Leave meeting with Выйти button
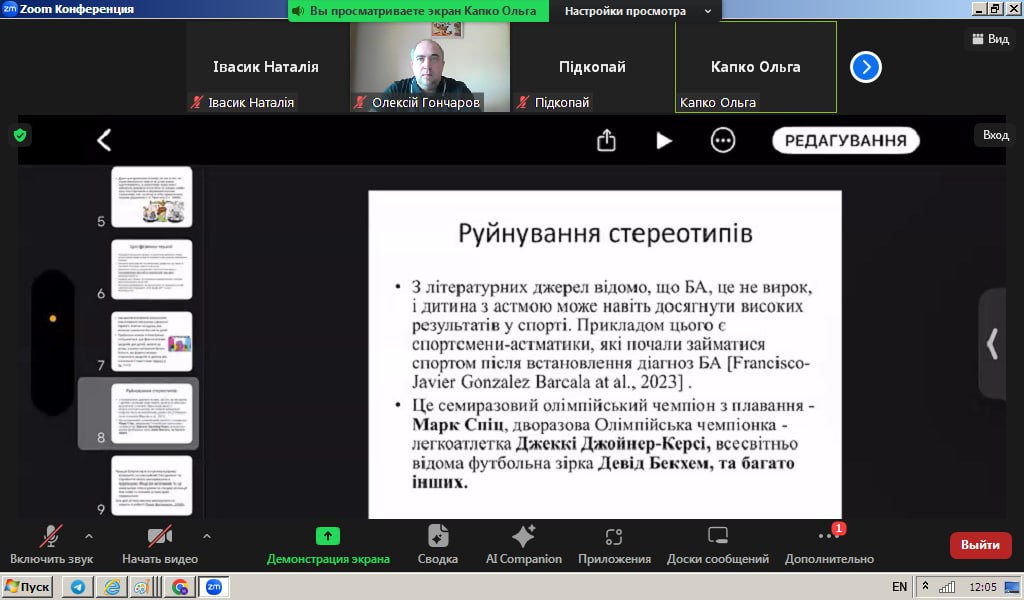This screenshot has height=600, width=1024. [x=980, y=545]
